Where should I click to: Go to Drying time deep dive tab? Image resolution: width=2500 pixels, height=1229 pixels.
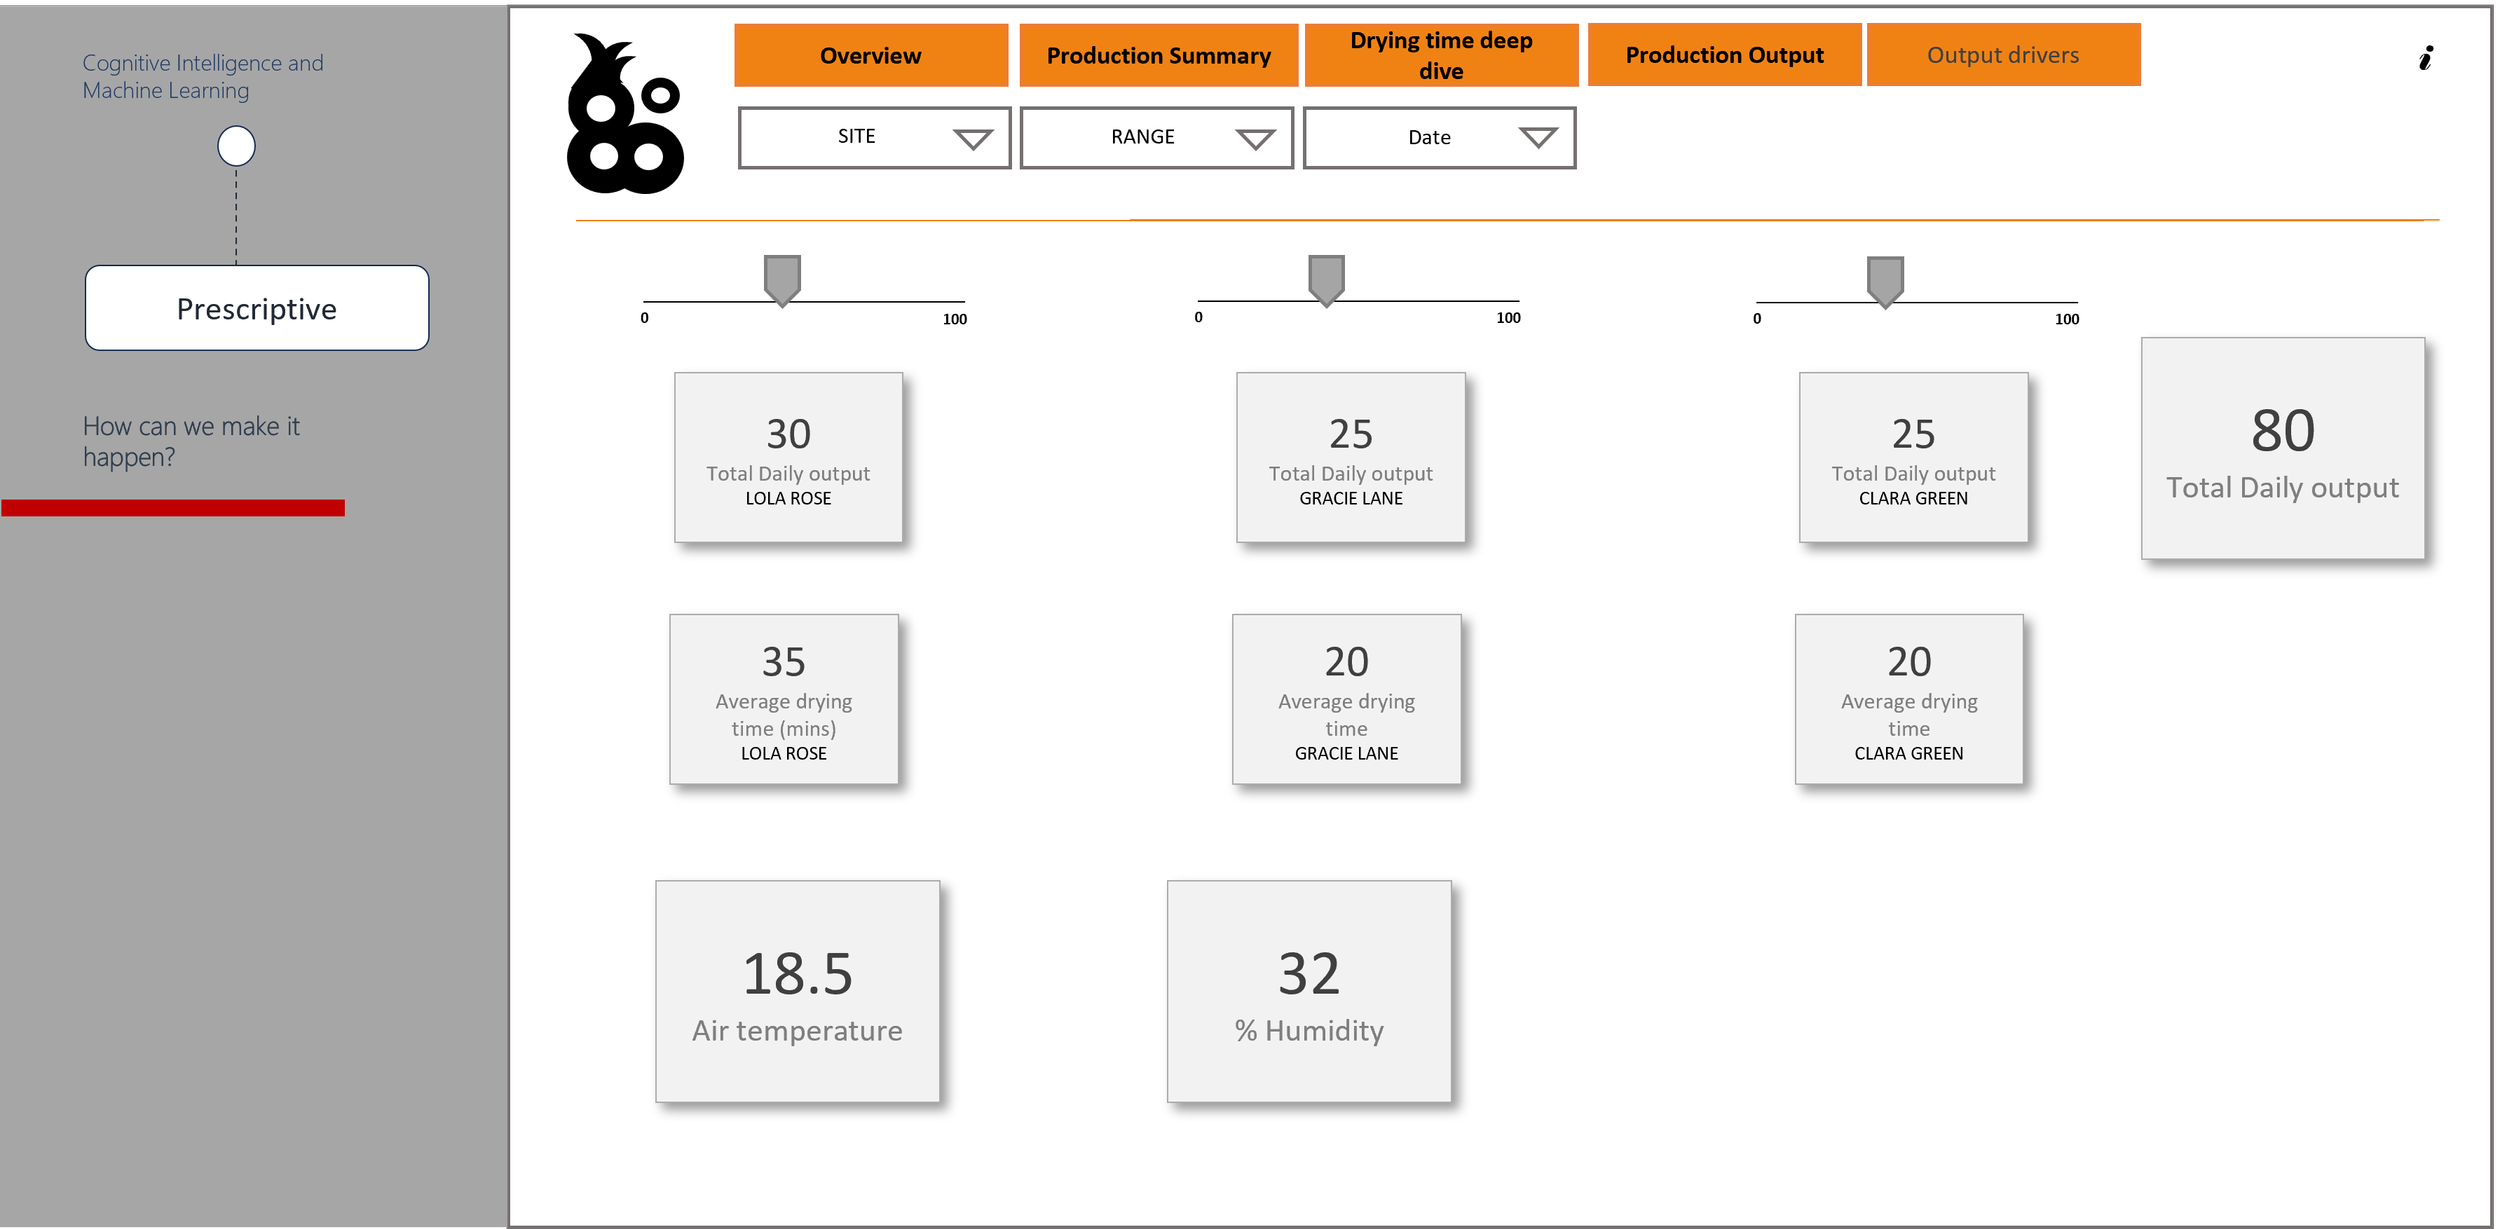(1440, 55)
